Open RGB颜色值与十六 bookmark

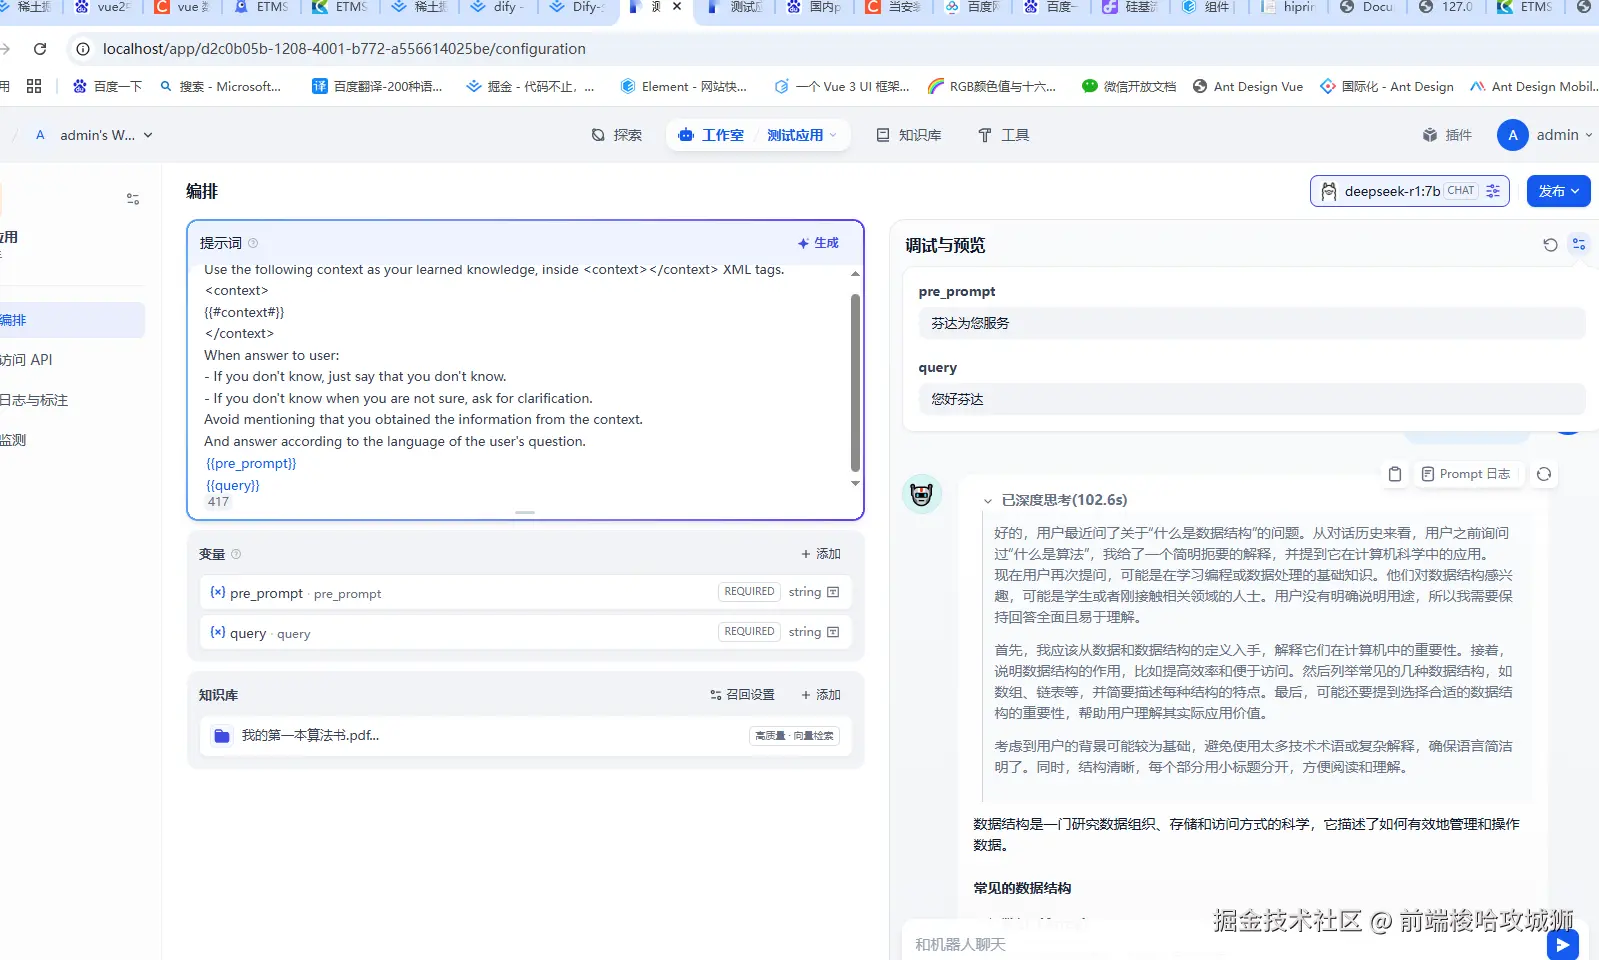(x=992, y=86)
